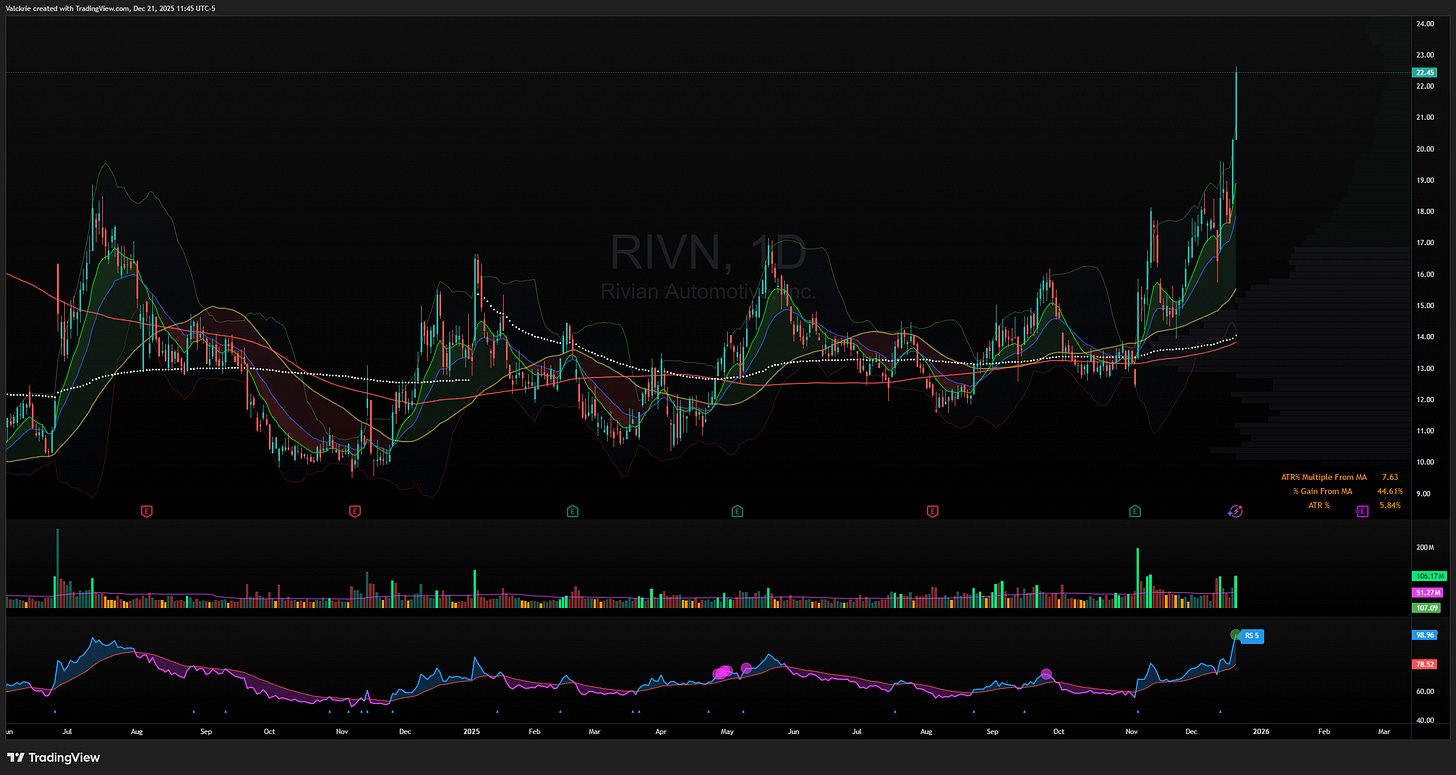Open the green earnings marker near November 2025

tap(1135, 511)
